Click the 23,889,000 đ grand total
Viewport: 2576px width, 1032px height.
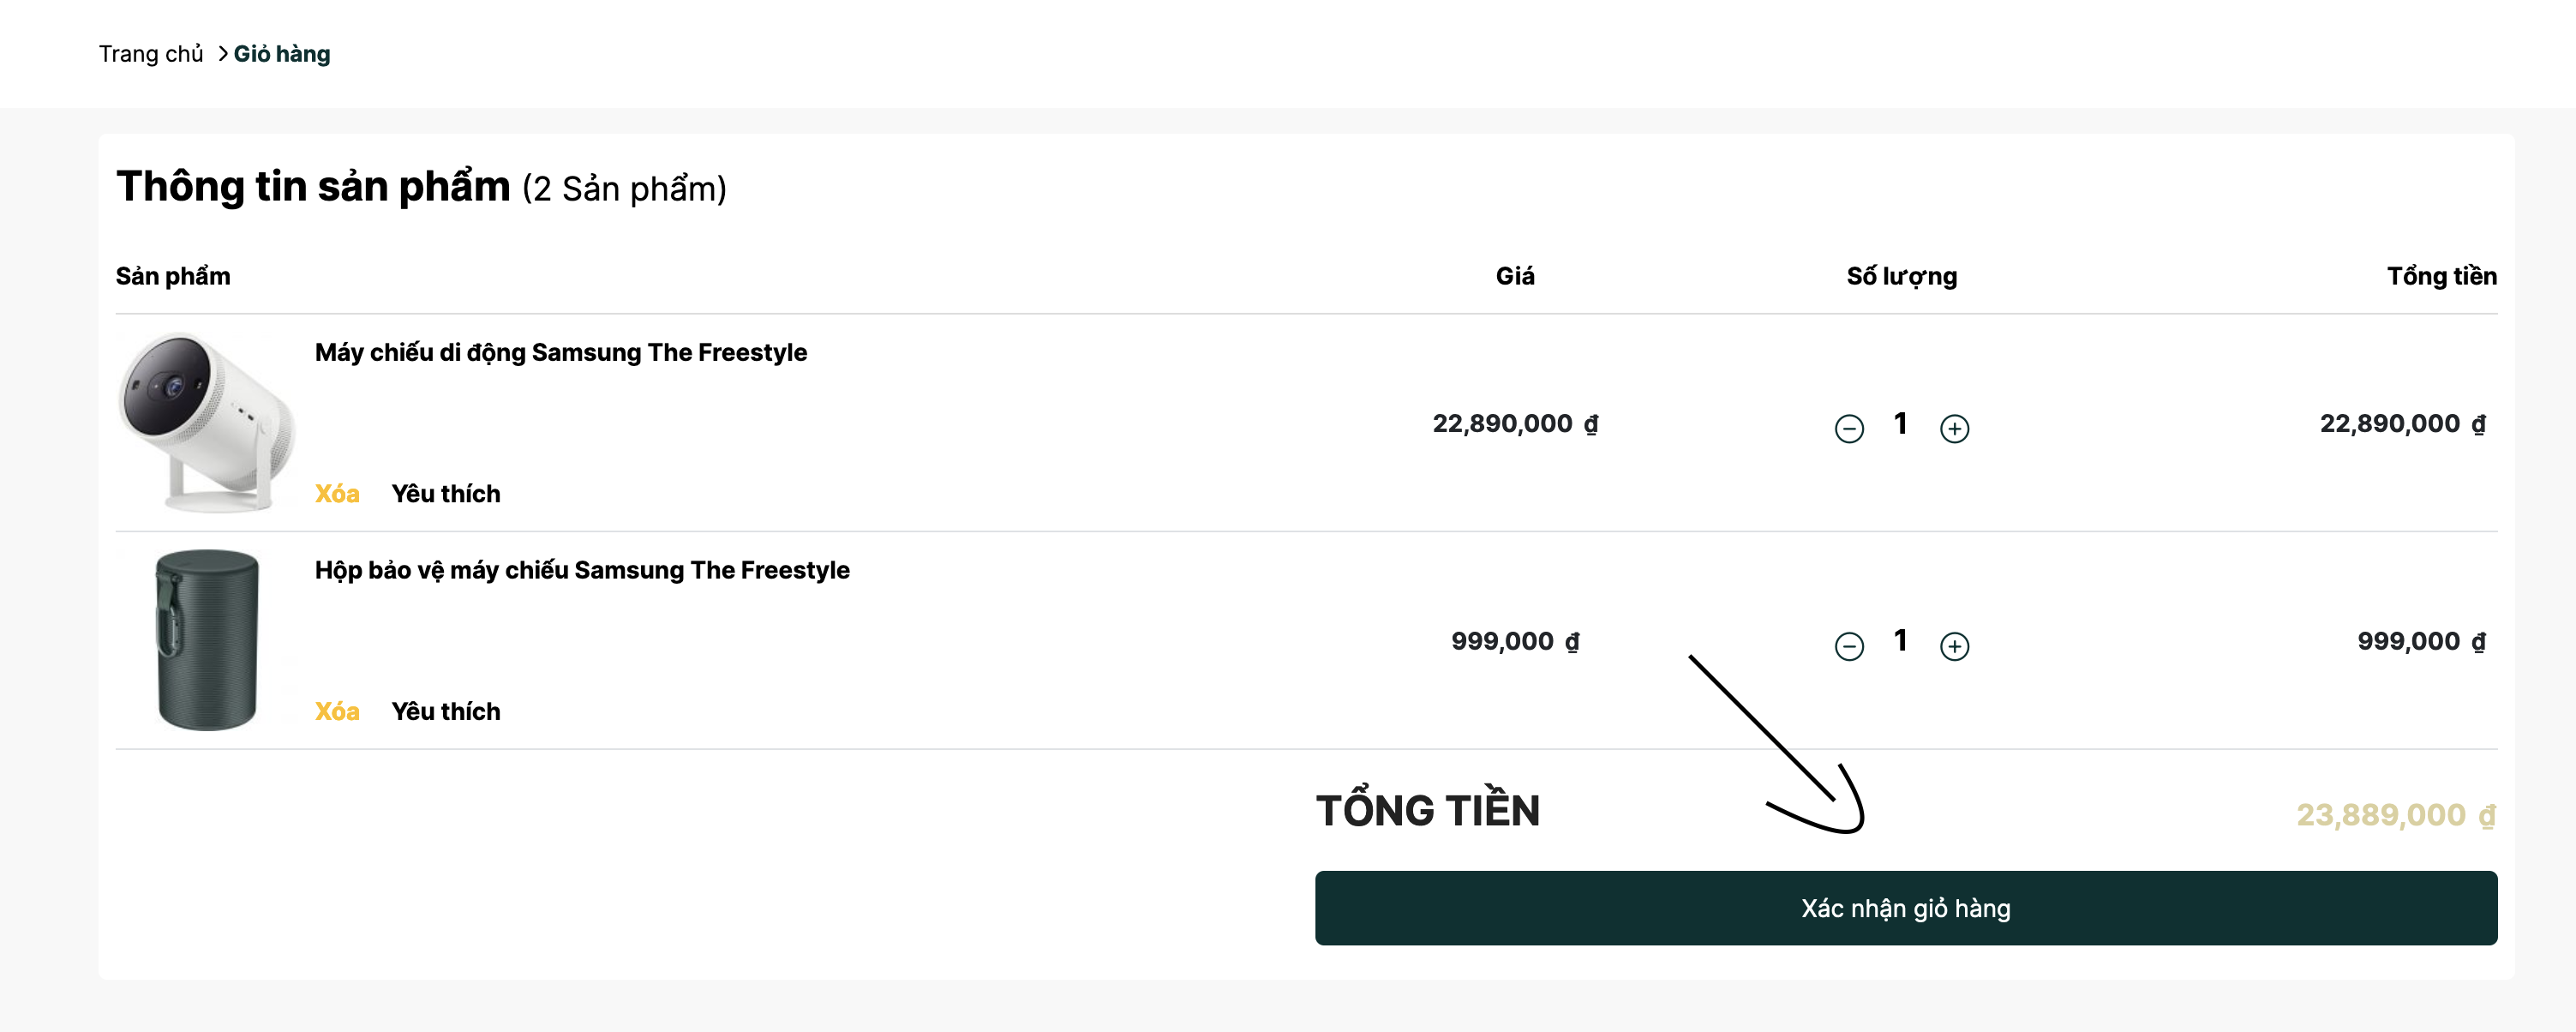2395,815
